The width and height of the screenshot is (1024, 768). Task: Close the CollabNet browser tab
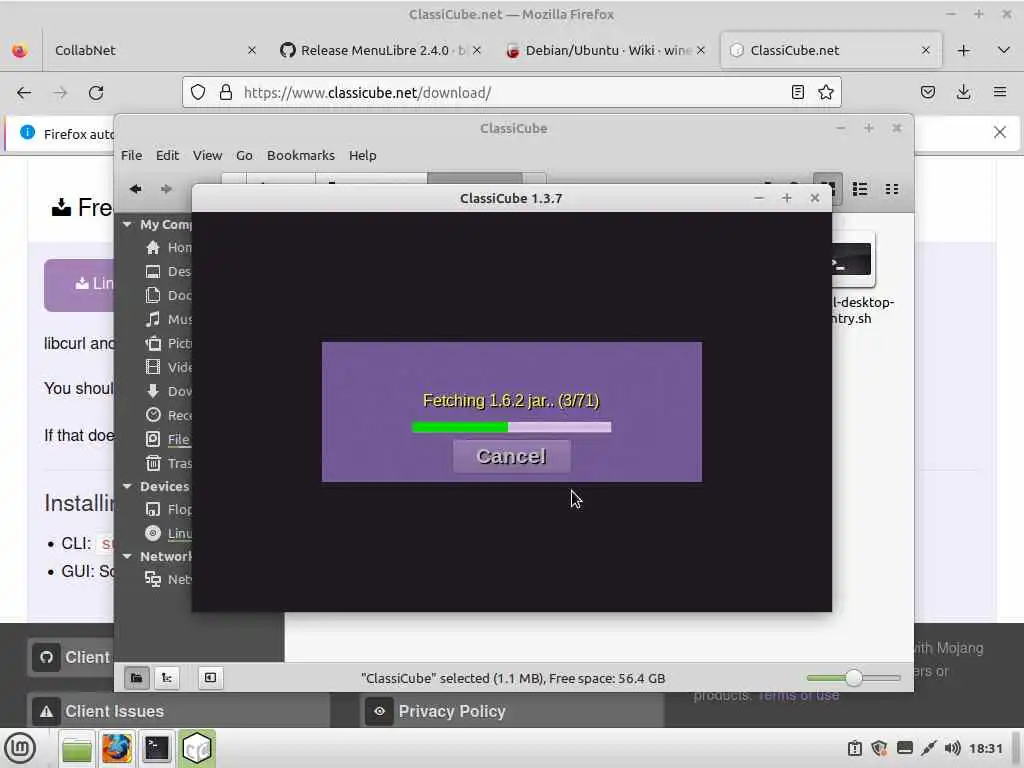(252, 50)
